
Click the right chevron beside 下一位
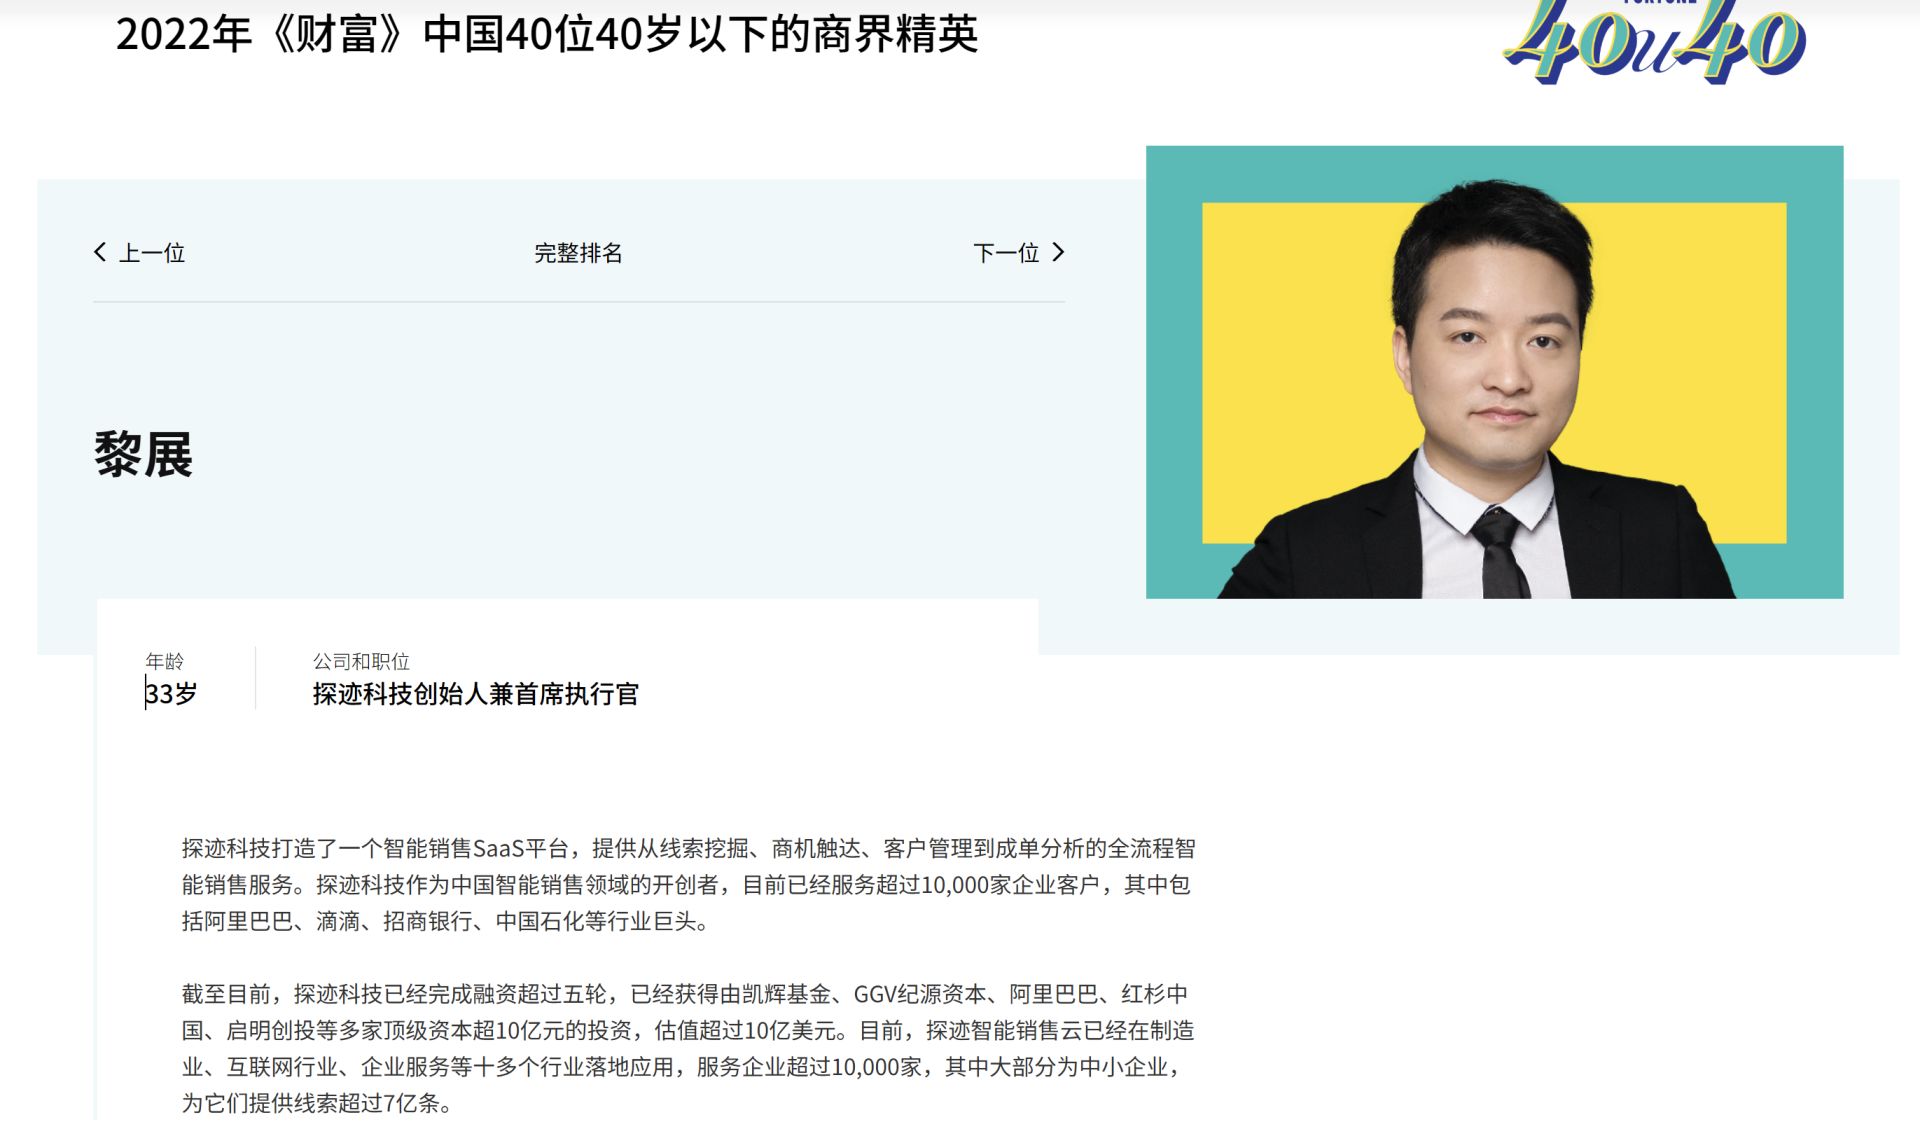[1058, 252]
